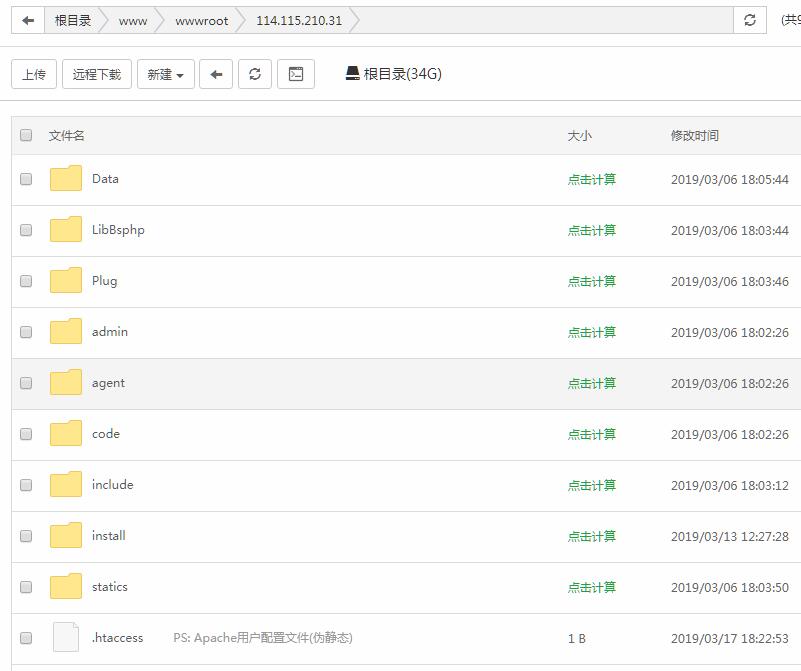Check the box for the statics folder
The width and height of the screenshot is (801, 671).
26,587
